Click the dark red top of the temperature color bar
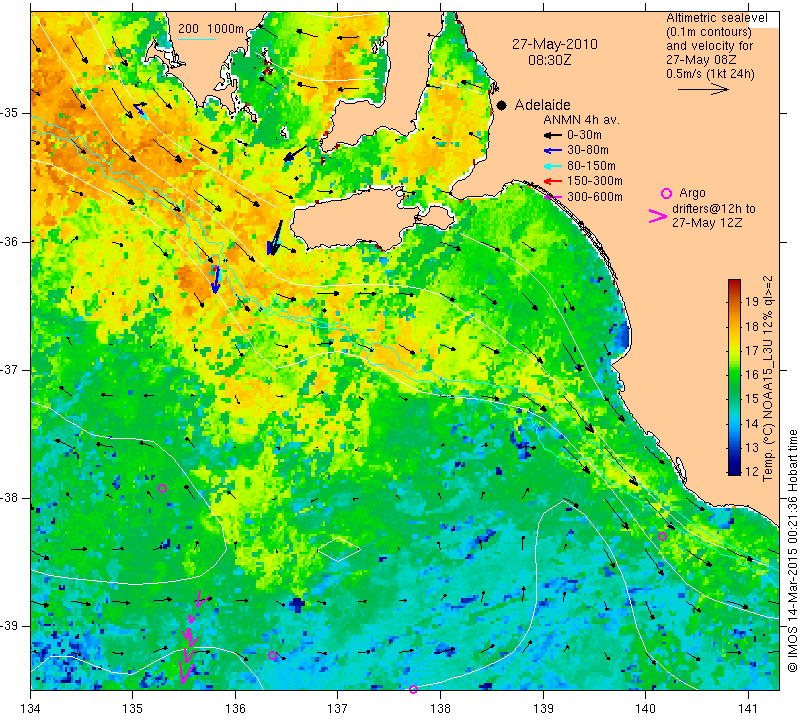 pos(734,283)
